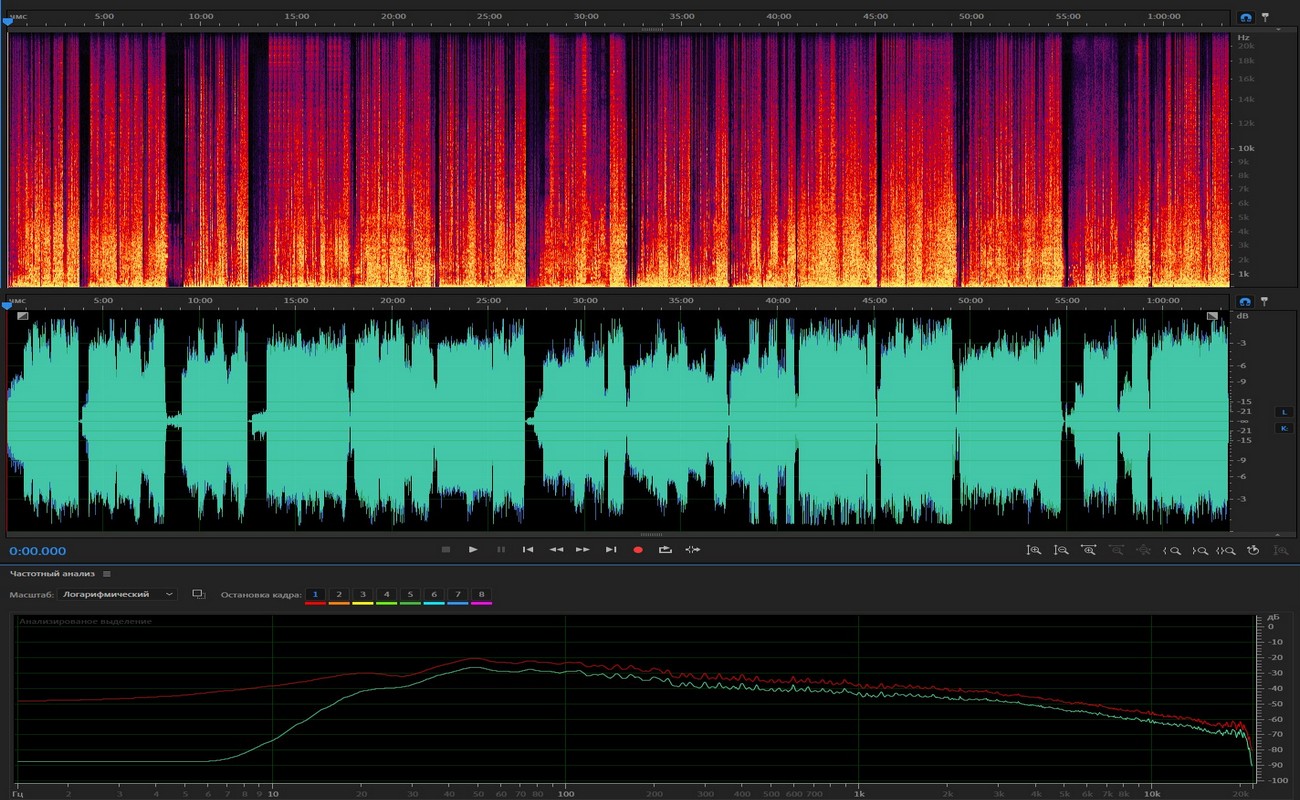This screenshot has height=800, width=1300.
Task: Click the Skip Selection transport icon
Action: tap(693, 549)
